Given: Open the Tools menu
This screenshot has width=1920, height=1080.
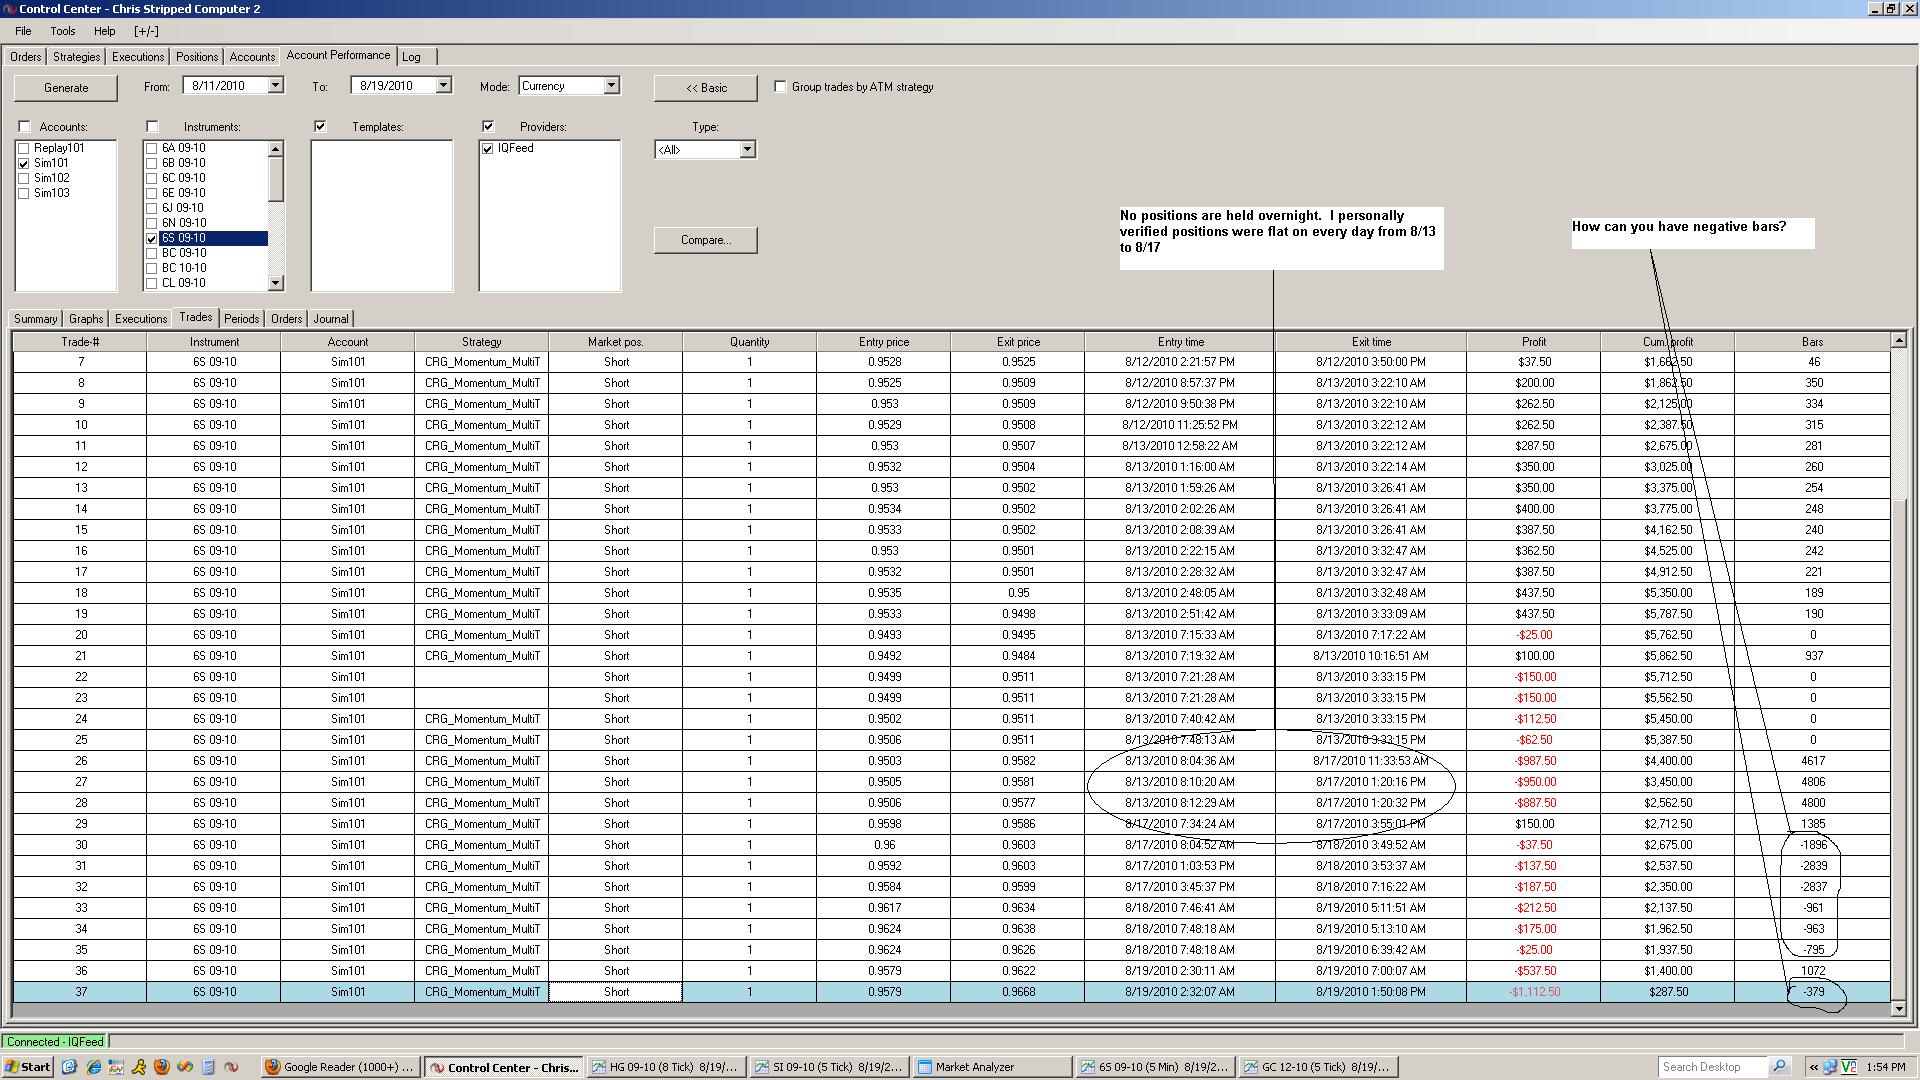Looking at the screenshot, I should tap(62, 31).
